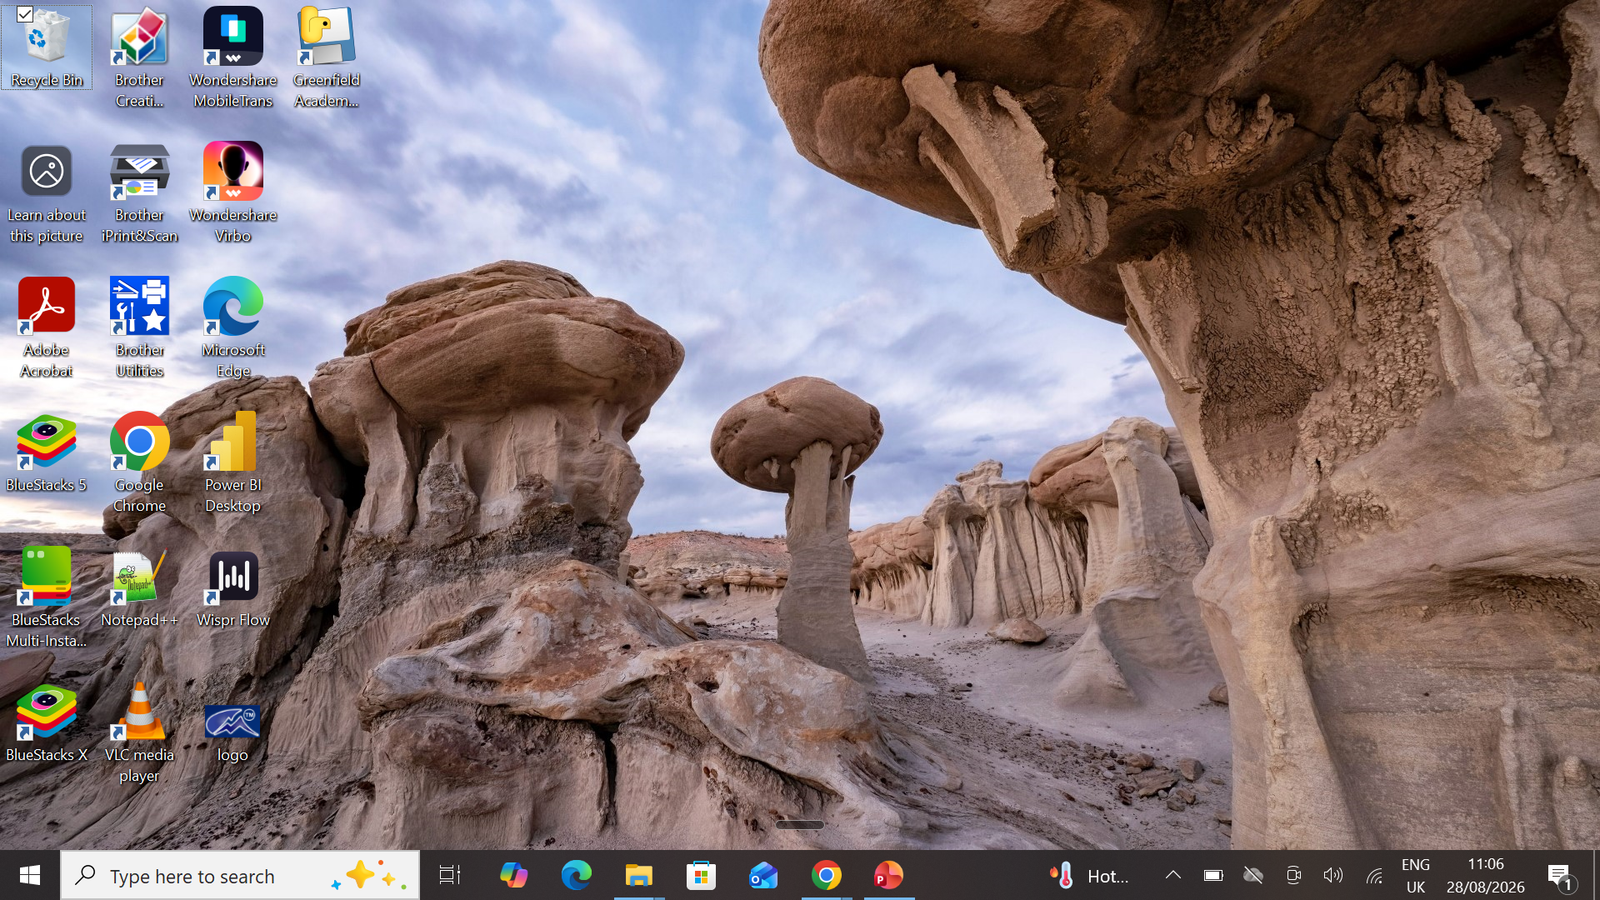Open Outlook from the taskbar
The width and height of the screenshot is (1600, 900).
763,876
